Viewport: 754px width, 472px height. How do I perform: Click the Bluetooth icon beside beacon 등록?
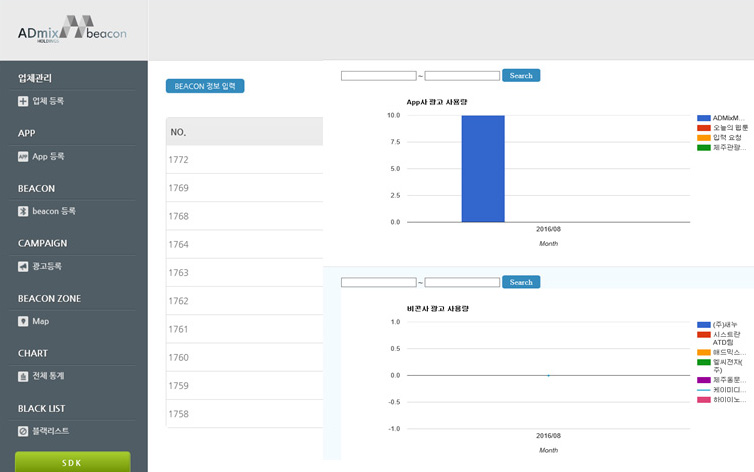23,211
